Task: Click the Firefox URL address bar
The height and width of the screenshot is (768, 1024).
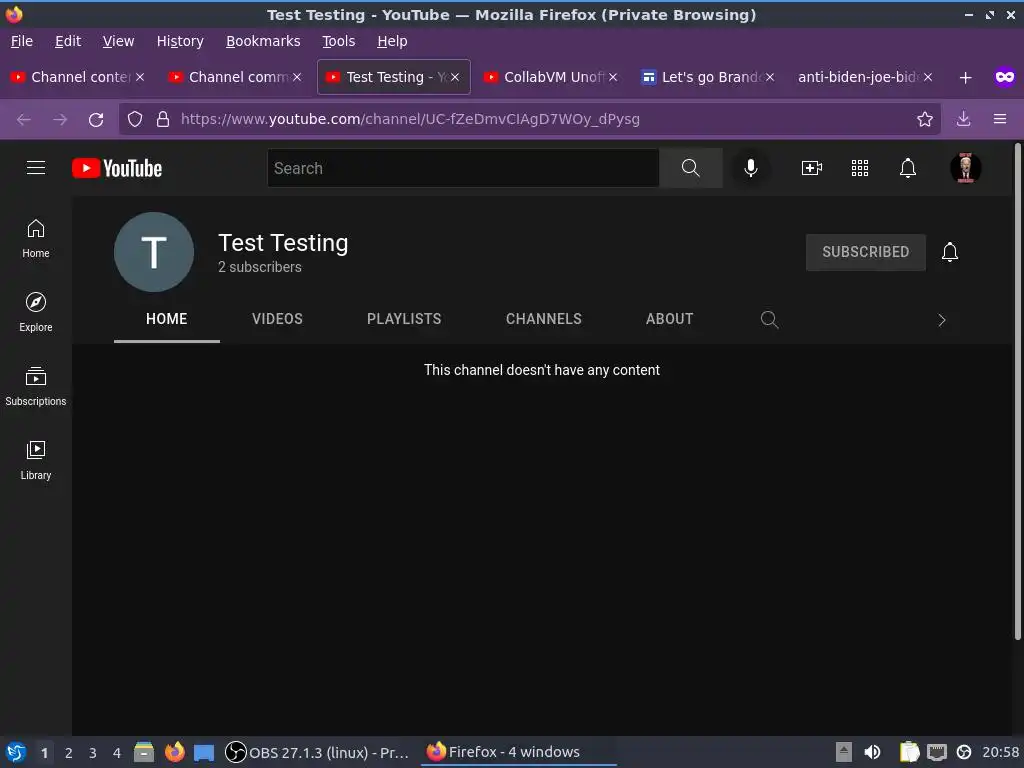Action: point(529,119)
